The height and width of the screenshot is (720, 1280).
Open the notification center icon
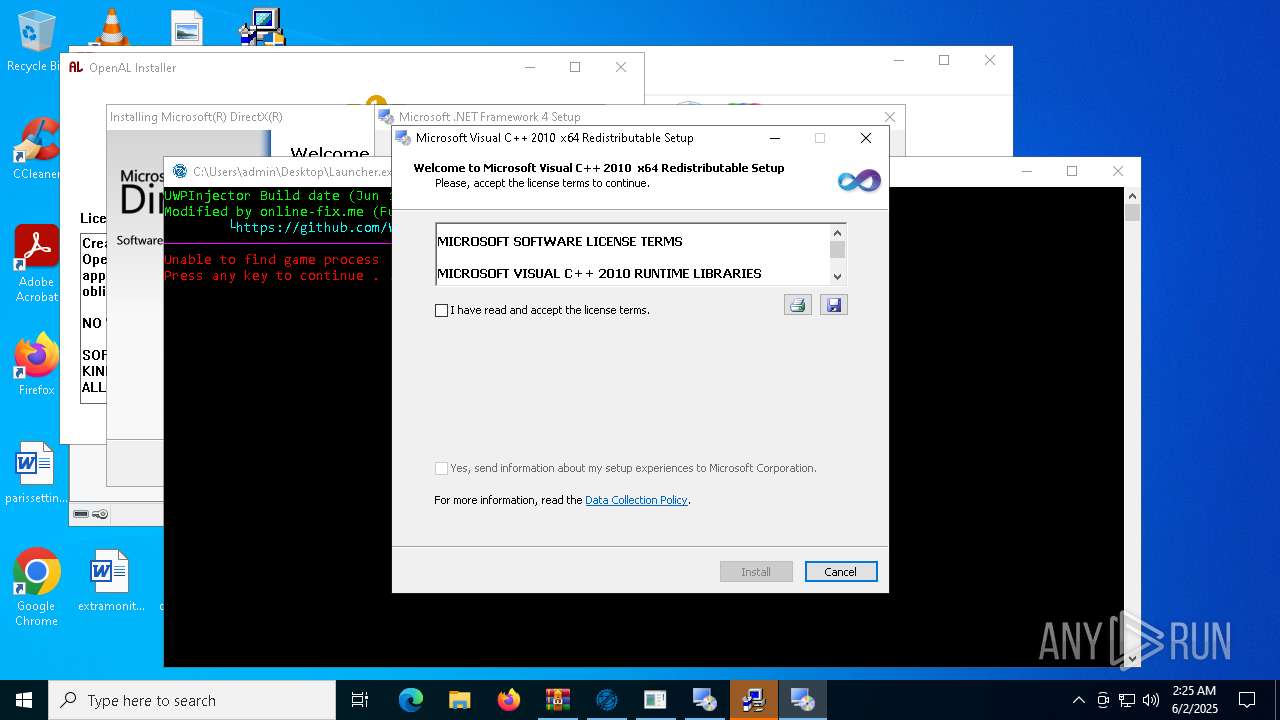click(x=1247, y=700)
